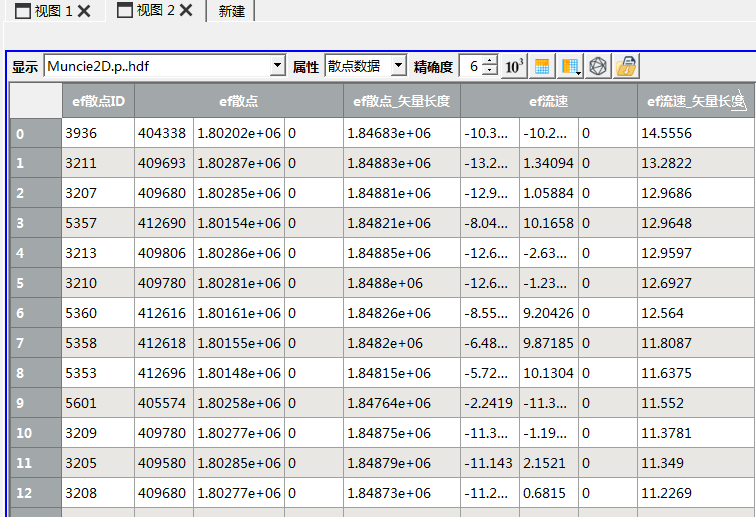The width and height of the screenshot is (756, 517).
Task: Click cell value 1.8488e+06
Action: click(402, 283)
